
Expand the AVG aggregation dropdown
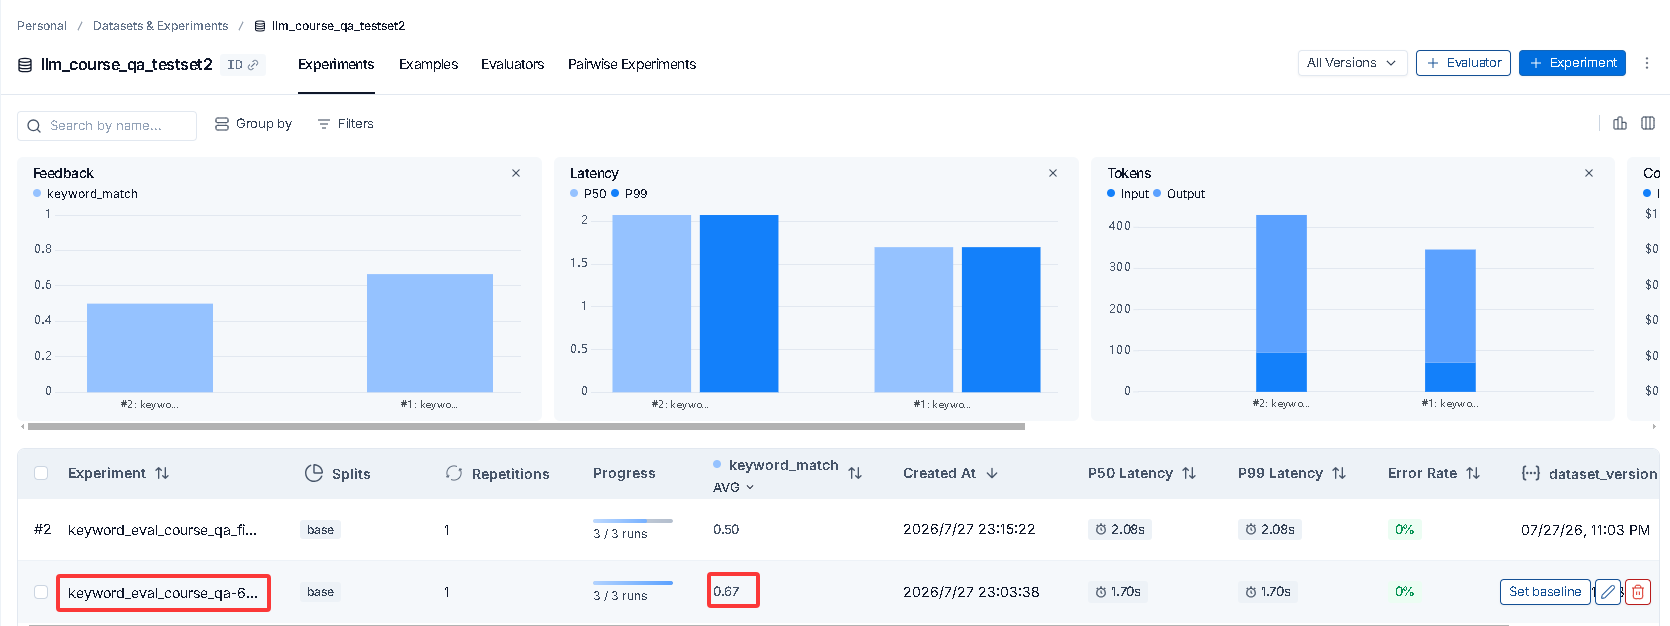tap(733, 487)
